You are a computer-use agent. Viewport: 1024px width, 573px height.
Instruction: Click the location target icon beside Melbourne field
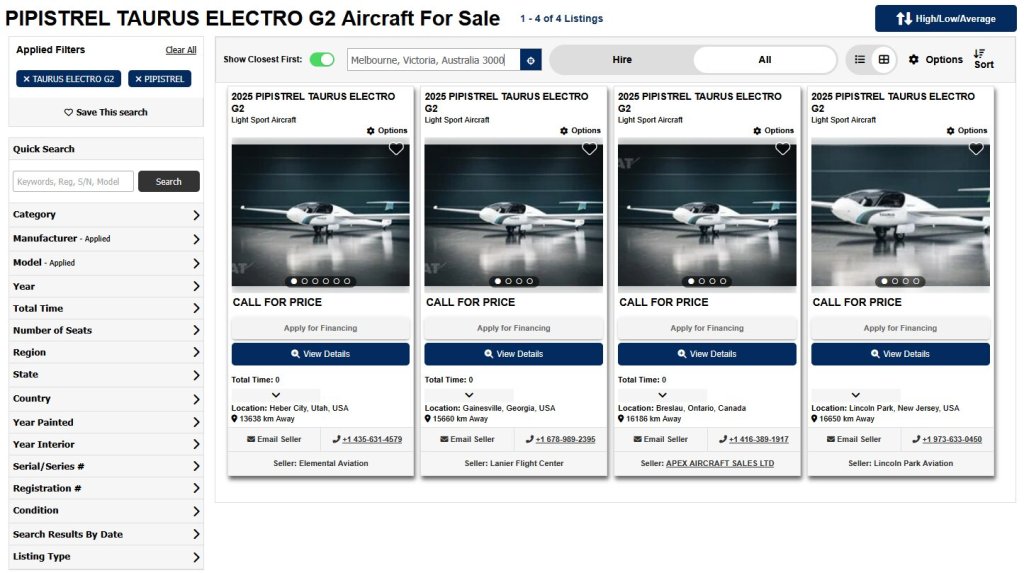pyautogui.click(x=531, y=60)
